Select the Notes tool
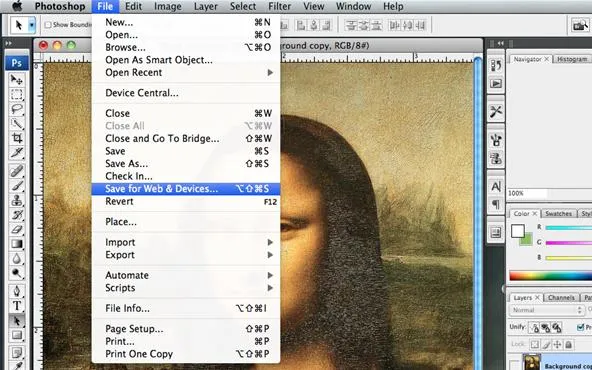 click(17, 353)
